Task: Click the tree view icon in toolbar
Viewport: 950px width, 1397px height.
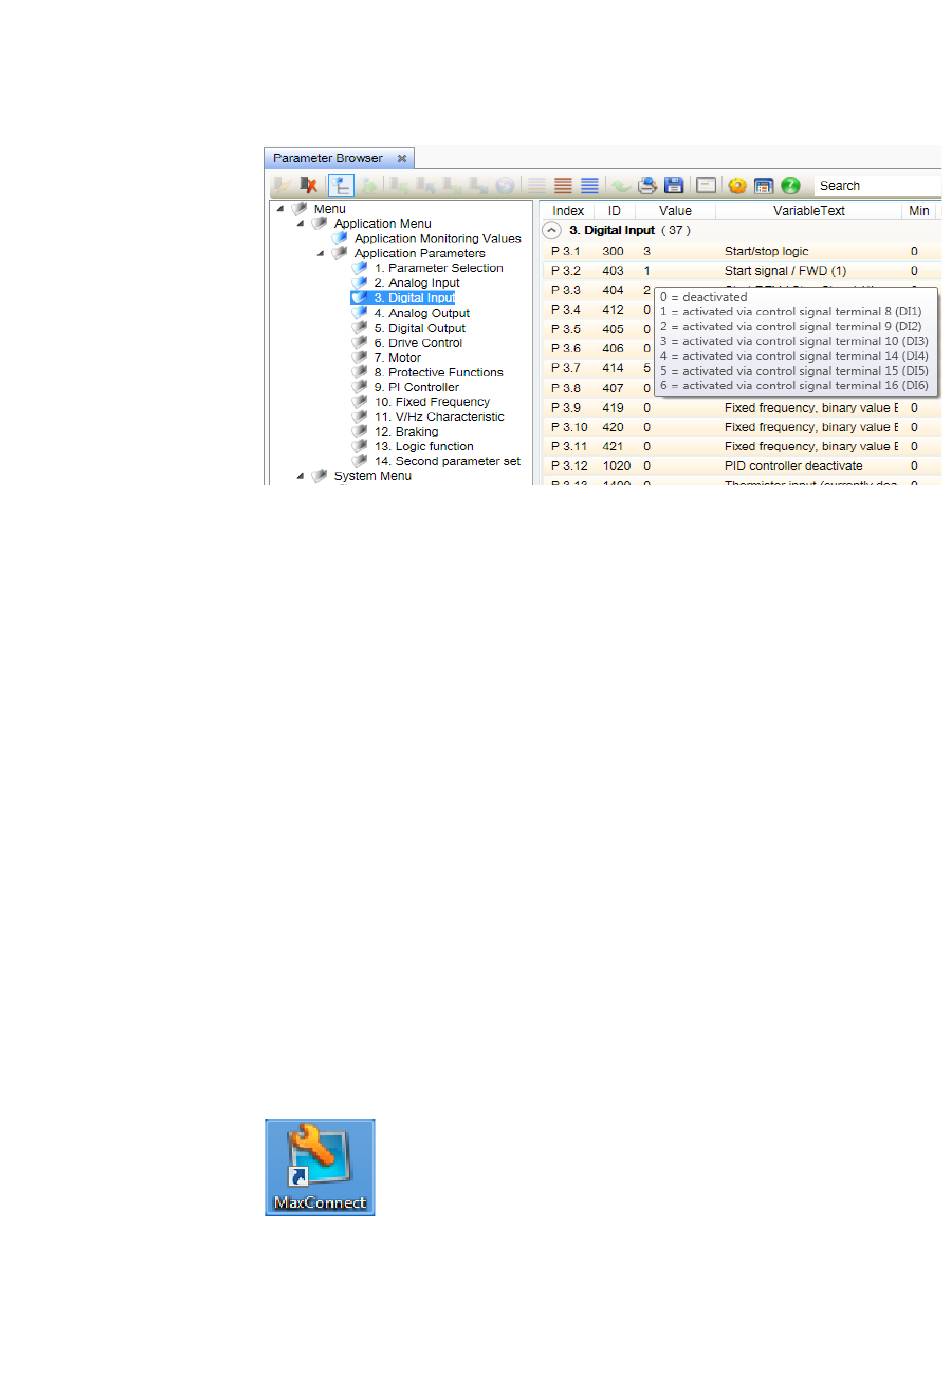Action: pyautogui.click(x=341, y=186)
